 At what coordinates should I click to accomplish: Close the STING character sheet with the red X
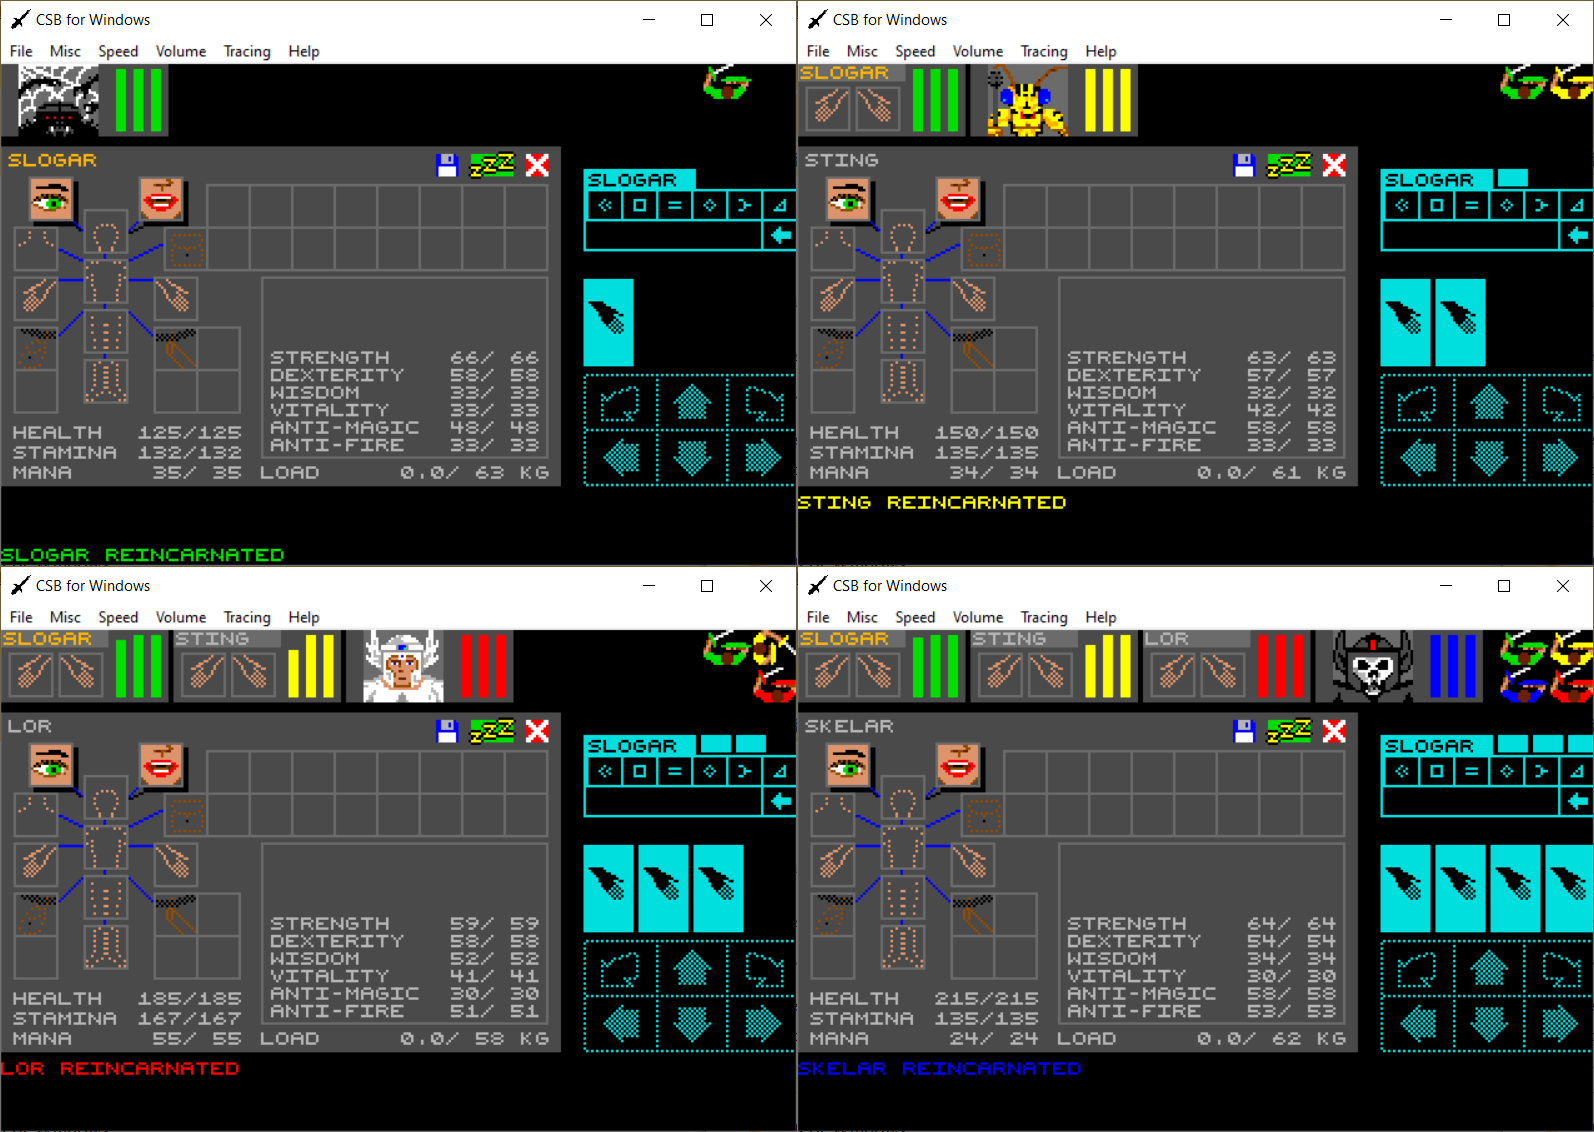coord(1334,165)
